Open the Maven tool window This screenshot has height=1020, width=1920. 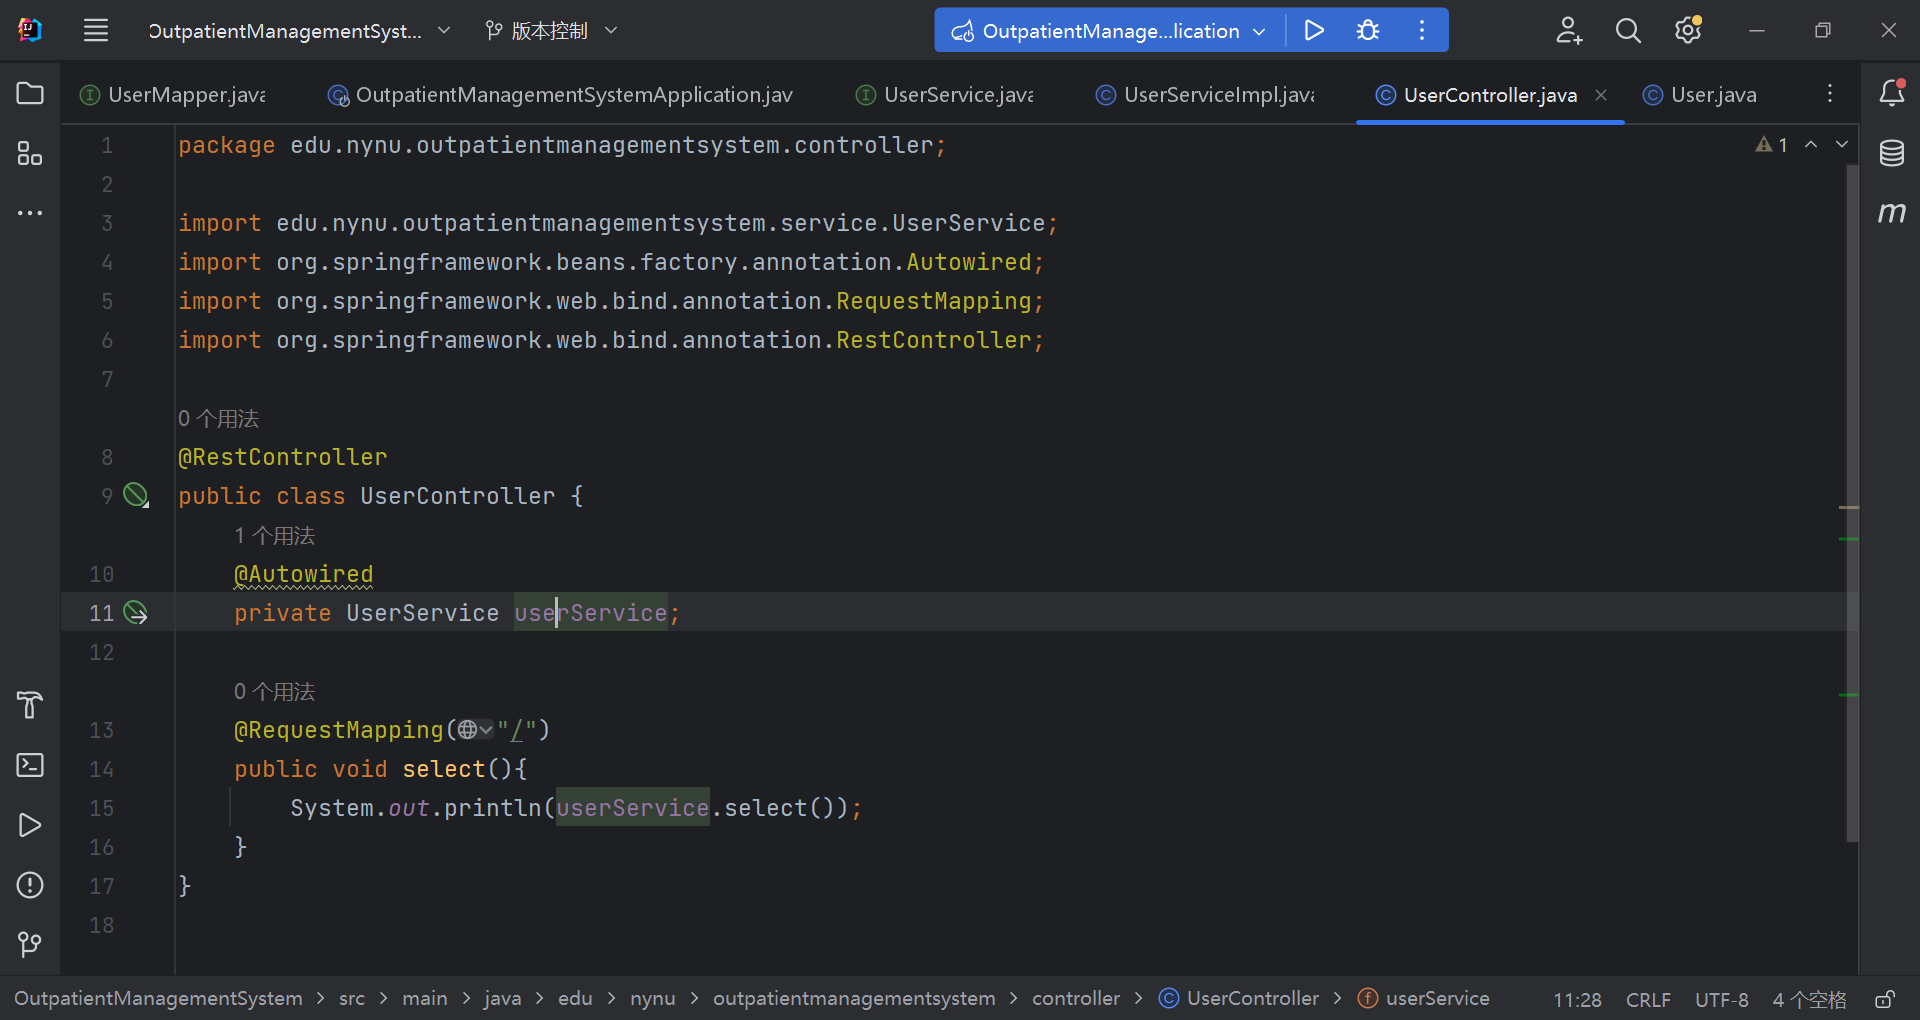coord(1891,212)
